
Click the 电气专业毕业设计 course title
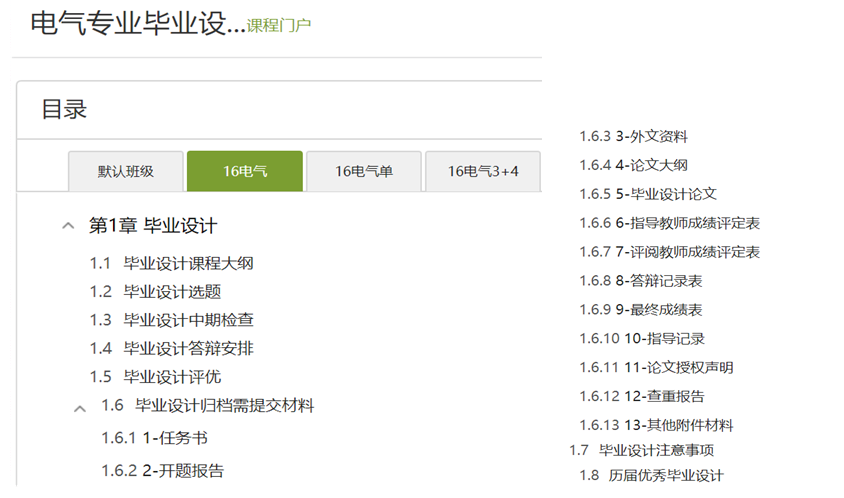pyautogui.click(x=138, y=24)
